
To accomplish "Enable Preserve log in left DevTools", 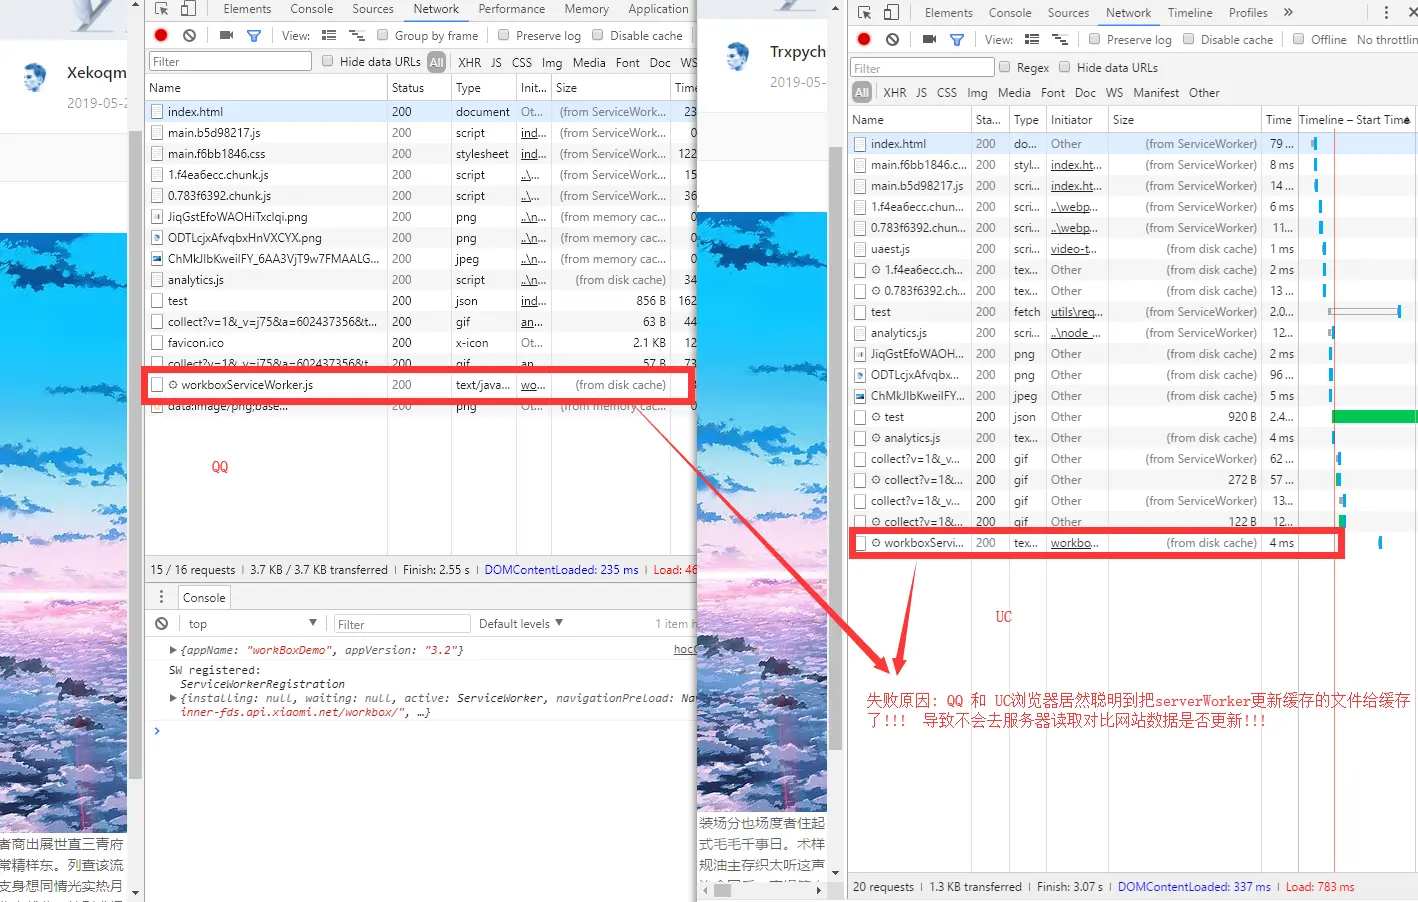I will tap(503, 35).
